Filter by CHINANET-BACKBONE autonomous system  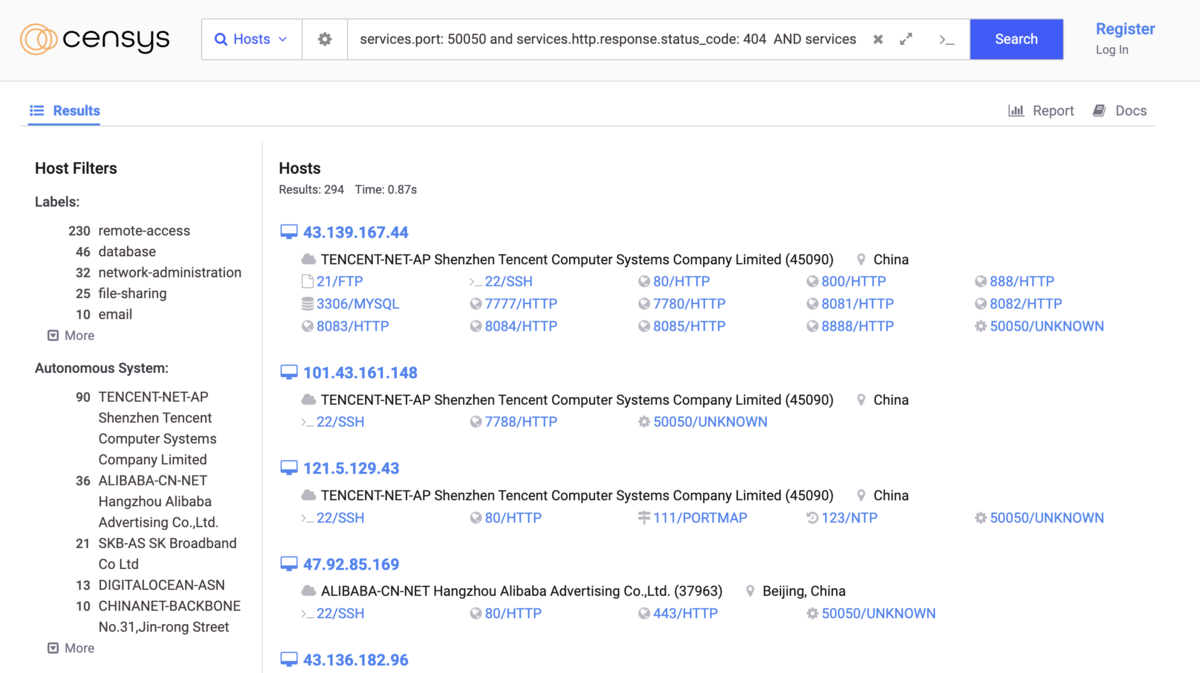(169, 617)
